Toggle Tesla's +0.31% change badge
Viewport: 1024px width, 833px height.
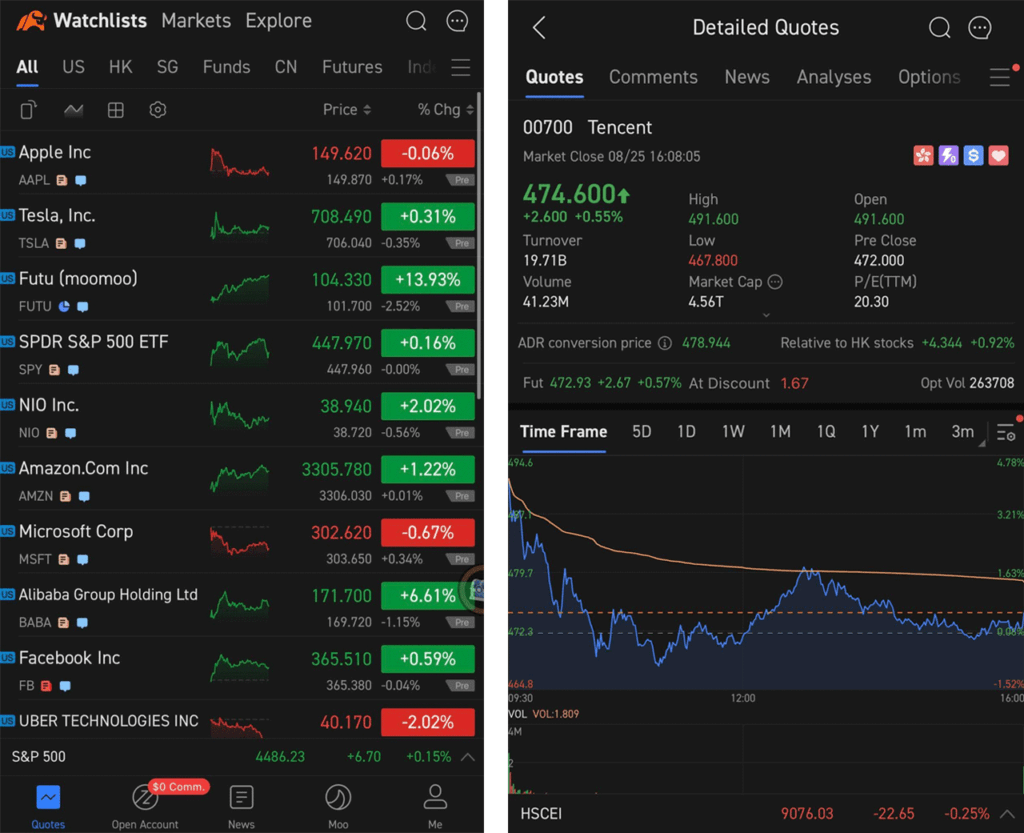428,217
